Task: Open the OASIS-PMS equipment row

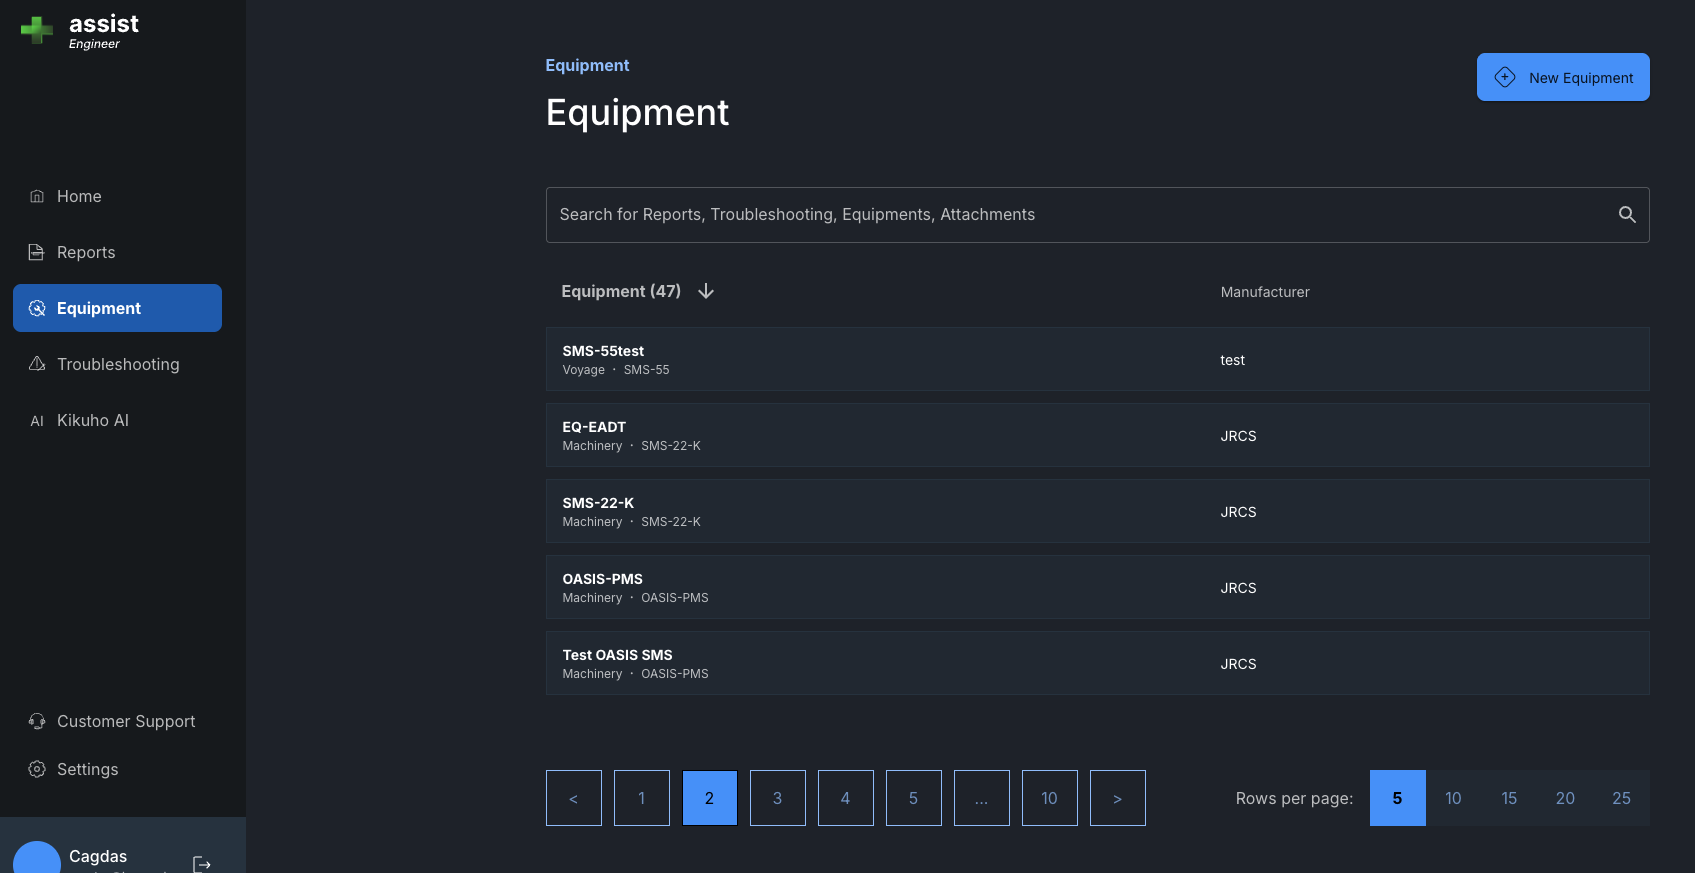Action: tap(1098, 587)
